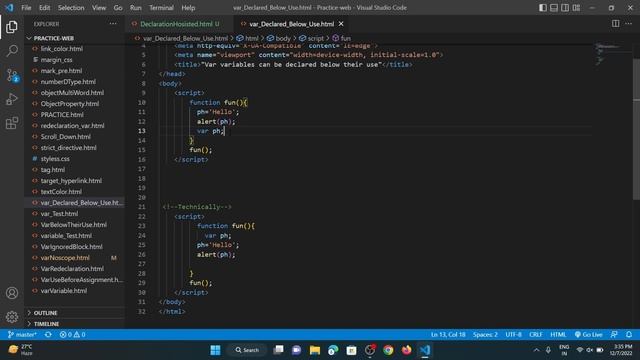640x360 pixels.
Task: Toggle Primary Side Bar layout icon
Action: pos(543,8)
